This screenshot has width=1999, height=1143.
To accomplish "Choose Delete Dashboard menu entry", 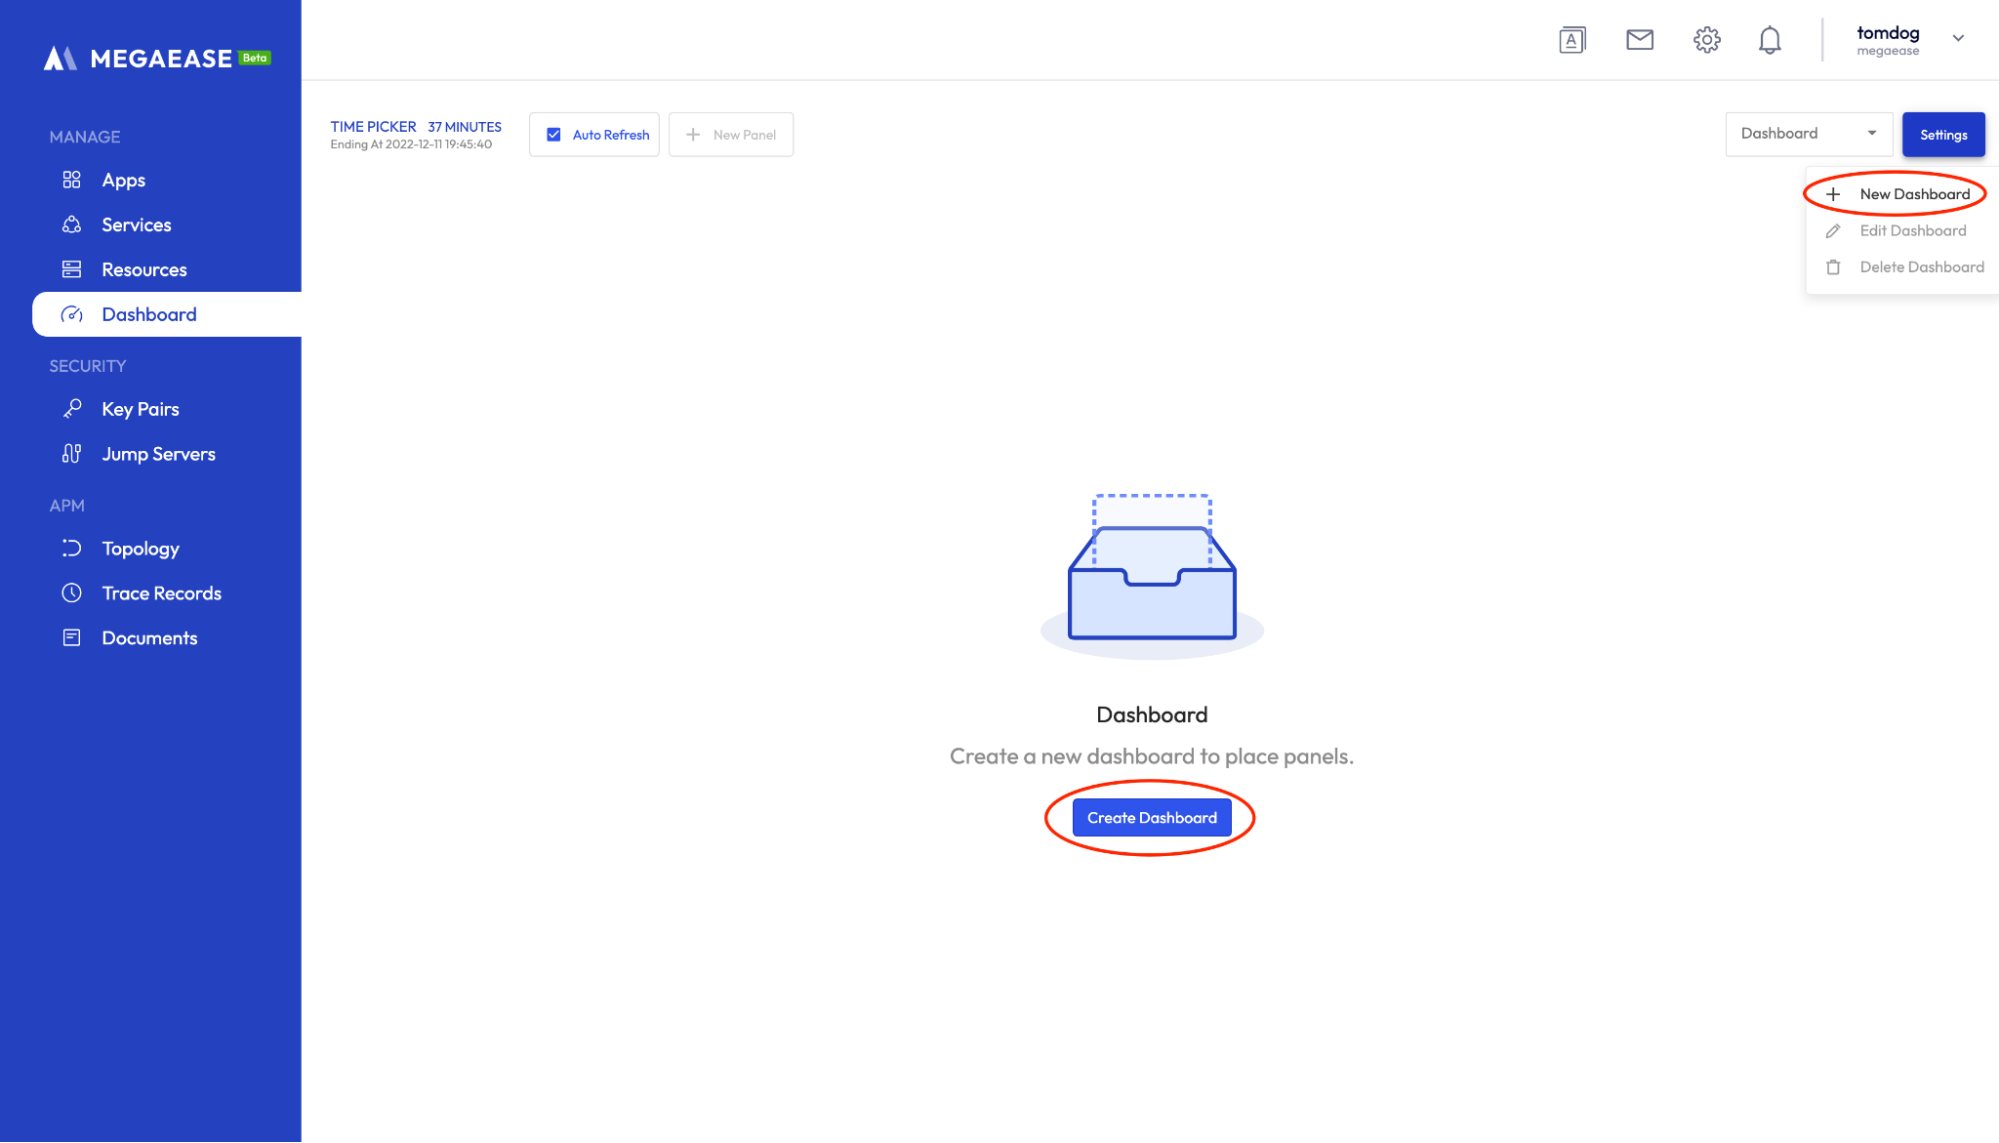I will pos(1920,267).
